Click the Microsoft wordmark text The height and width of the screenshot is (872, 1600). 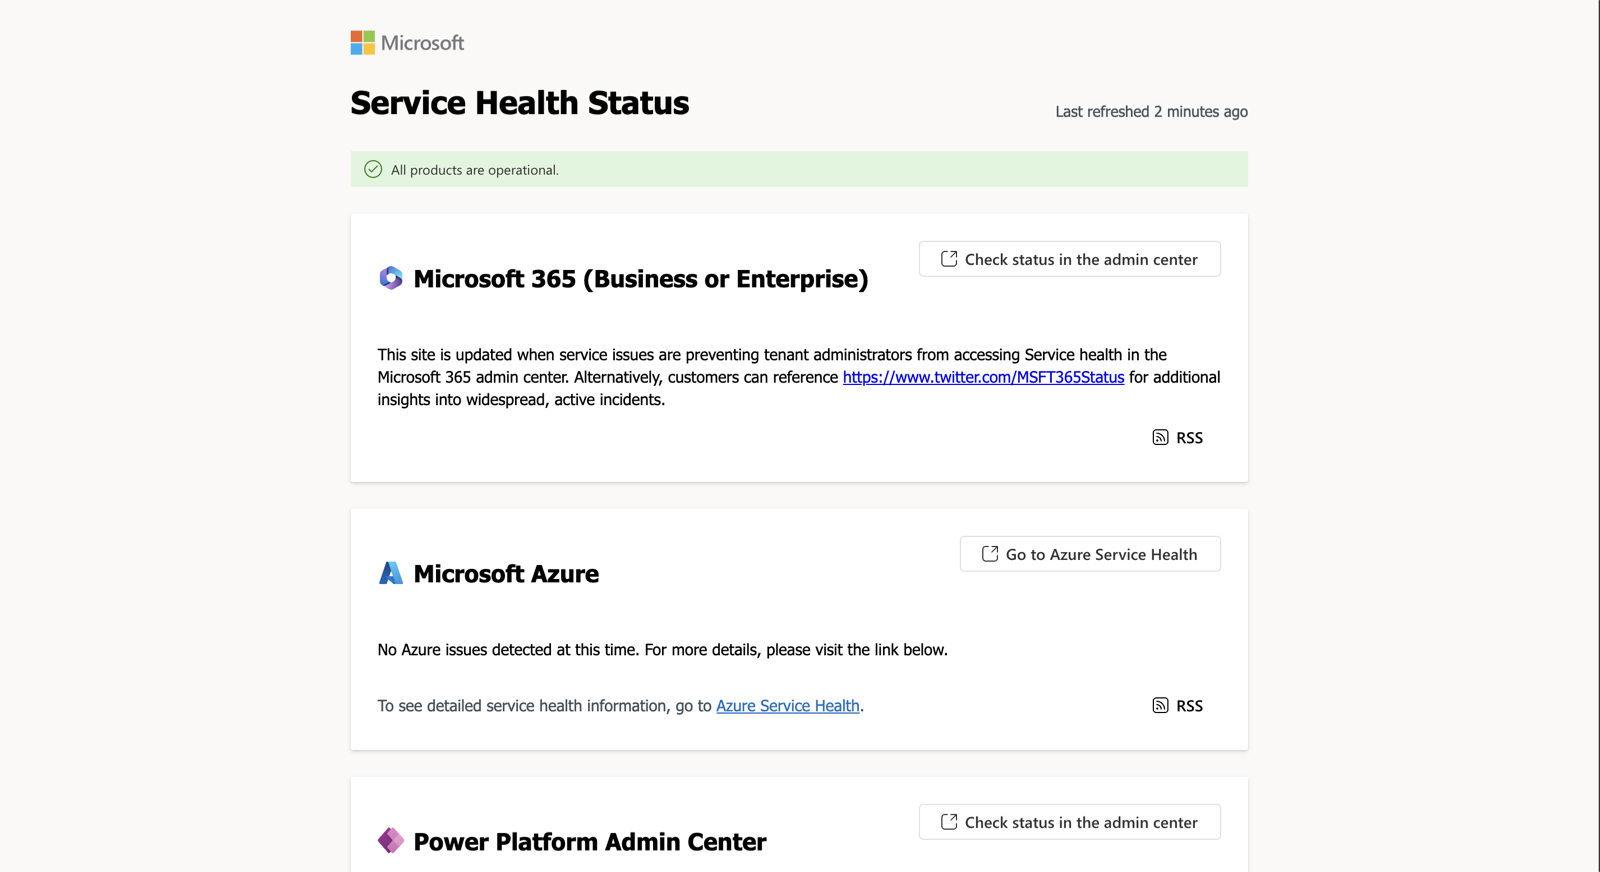(x=422, y=43)
